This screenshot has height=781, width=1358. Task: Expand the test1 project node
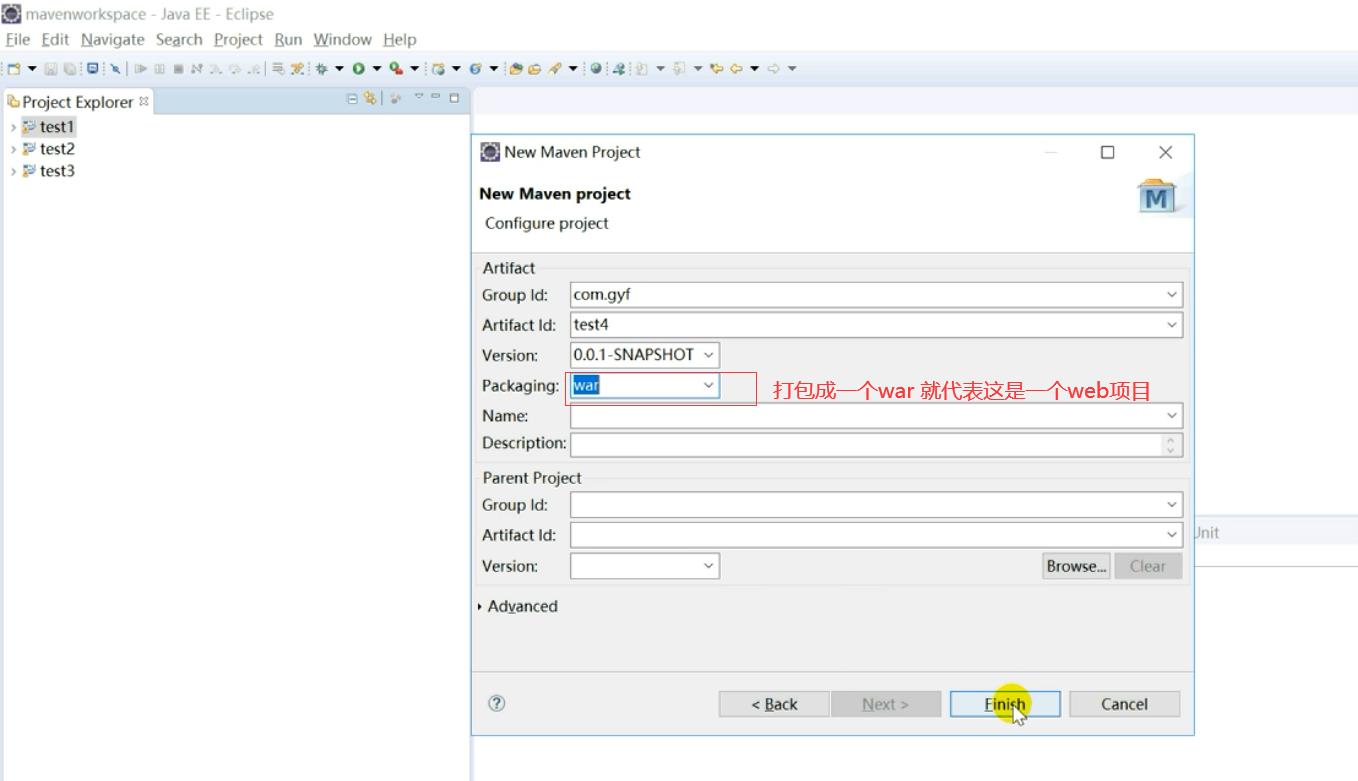tap(13, 127)
